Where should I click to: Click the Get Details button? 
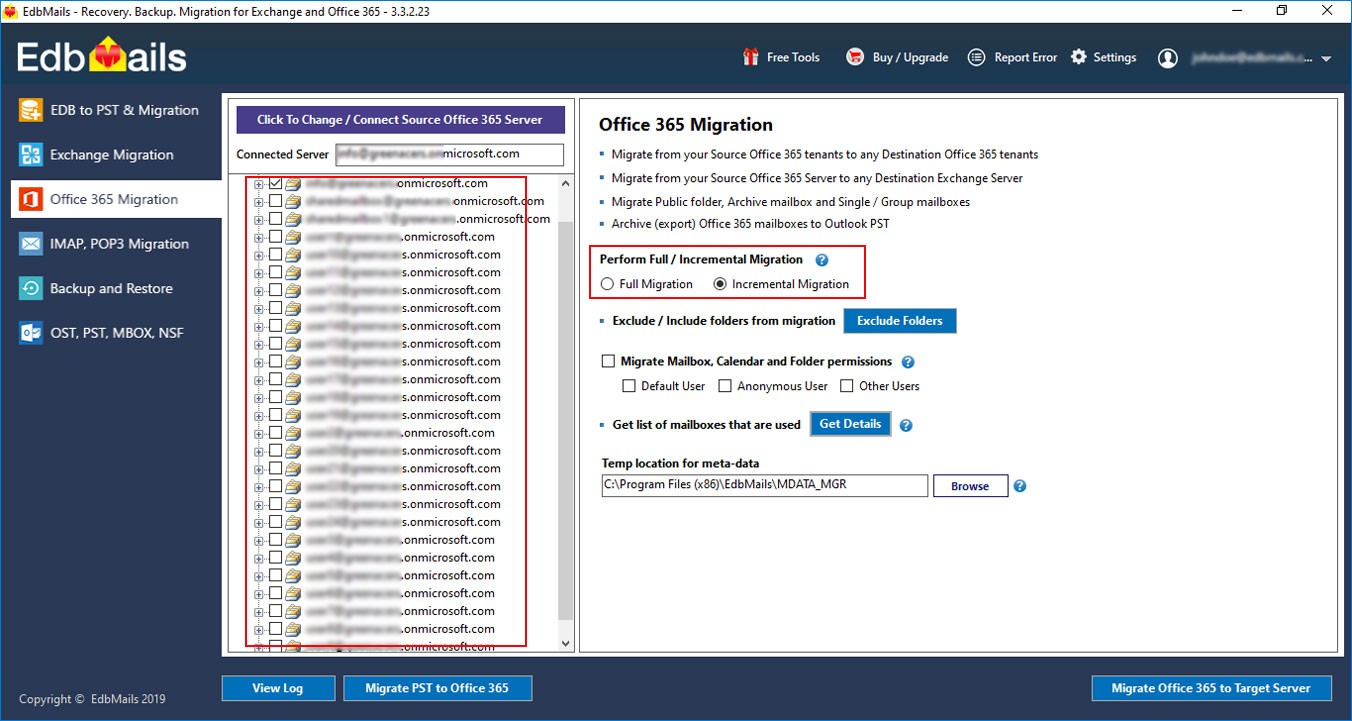coord(850,424)
